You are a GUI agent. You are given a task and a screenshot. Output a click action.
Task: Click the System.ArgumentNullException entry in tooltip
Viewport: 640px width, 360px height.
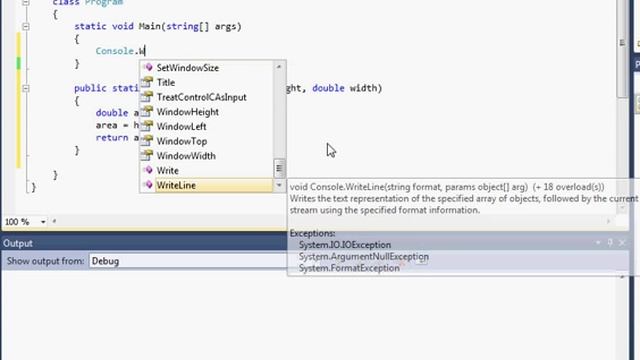[364, 257]
